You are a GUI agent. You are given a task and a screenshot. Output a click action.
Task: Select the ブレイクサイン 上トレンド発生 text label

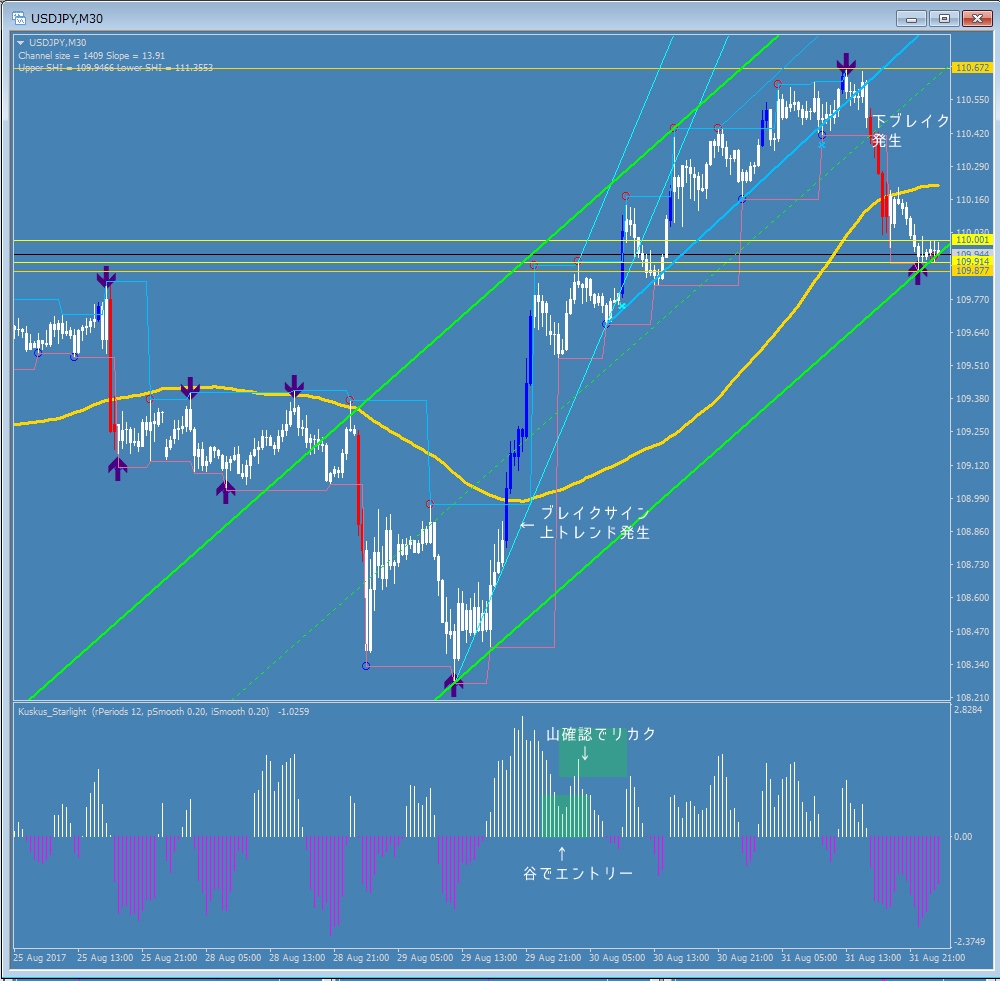594,523
